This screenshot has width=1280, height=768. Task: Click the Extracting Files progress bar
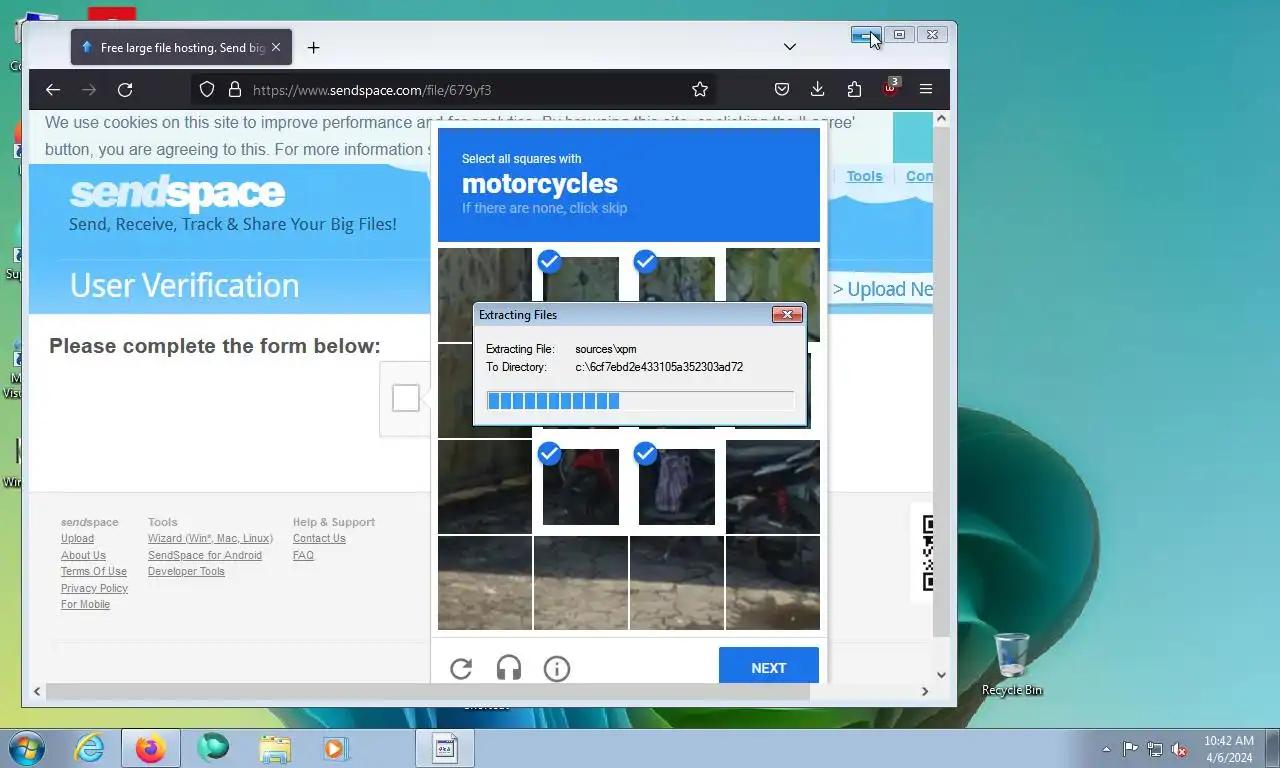click(x=640, y=401)
